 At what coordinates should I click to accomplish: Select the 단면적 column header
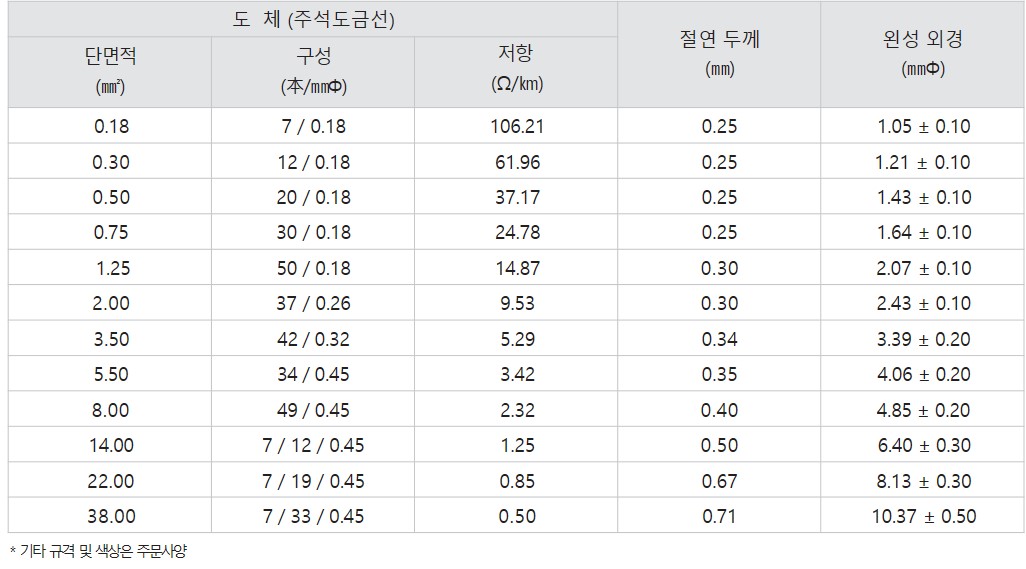point(111,70)
